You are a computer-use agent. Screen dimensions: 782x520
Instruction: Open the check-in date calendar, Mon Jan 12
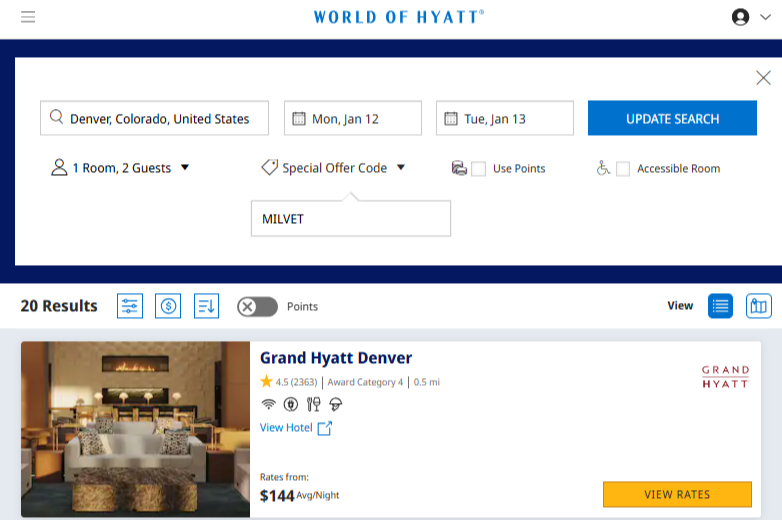click(352, 118)
